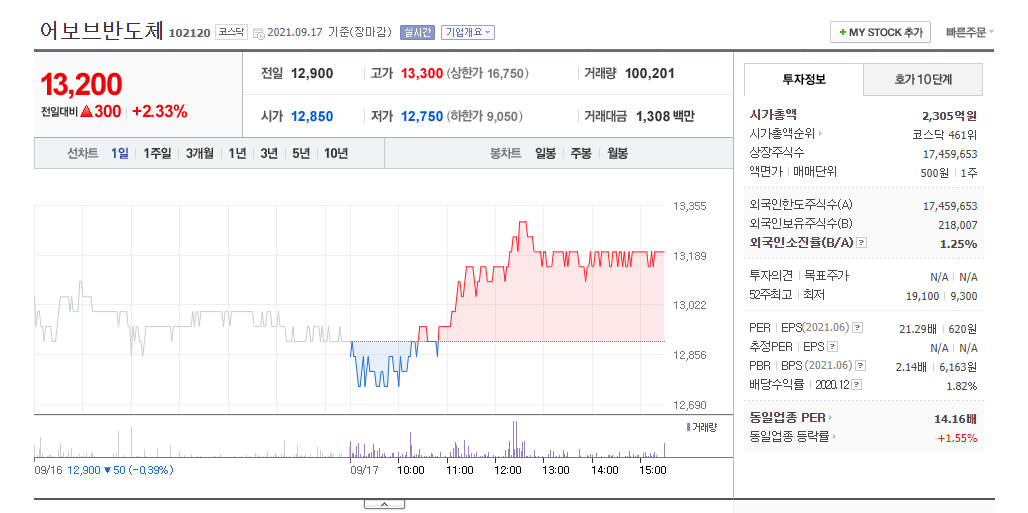Screen dimensions: 1028x513
Task: Click the current price 13,200
Action: 81,85
